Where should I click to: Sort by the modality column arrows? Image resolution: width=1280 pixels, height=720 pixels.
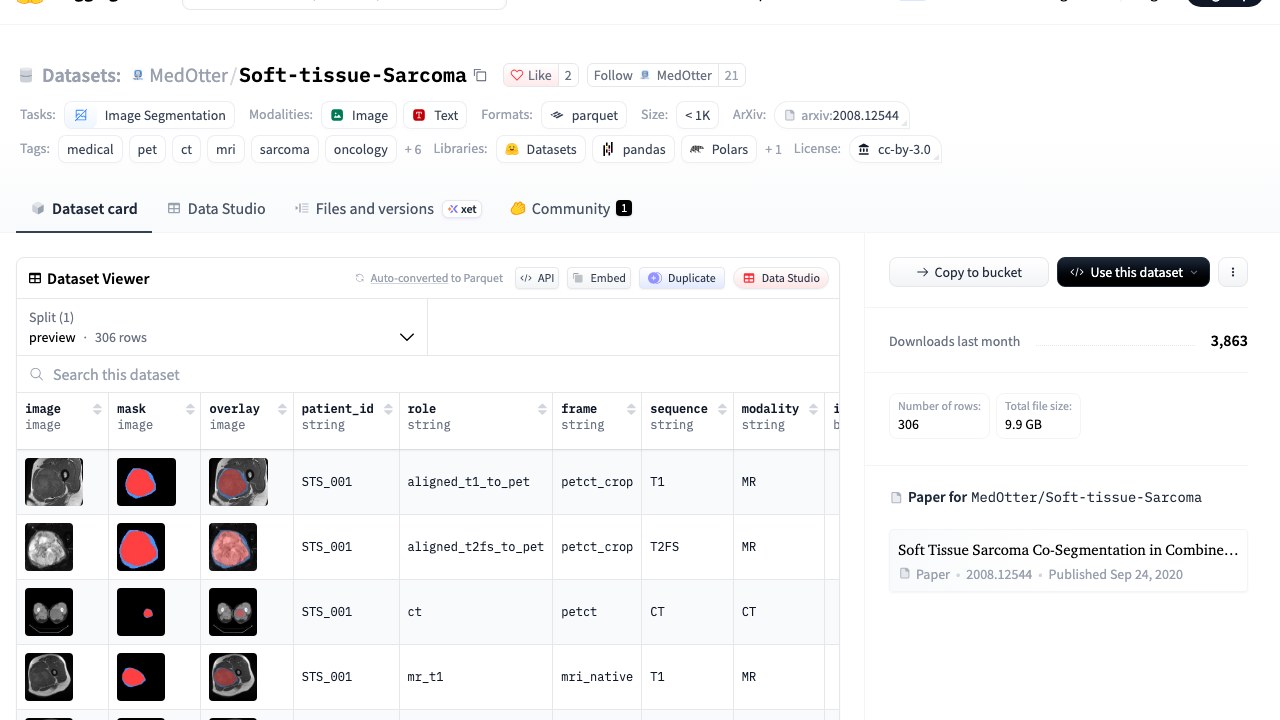[x=813, y=409]
